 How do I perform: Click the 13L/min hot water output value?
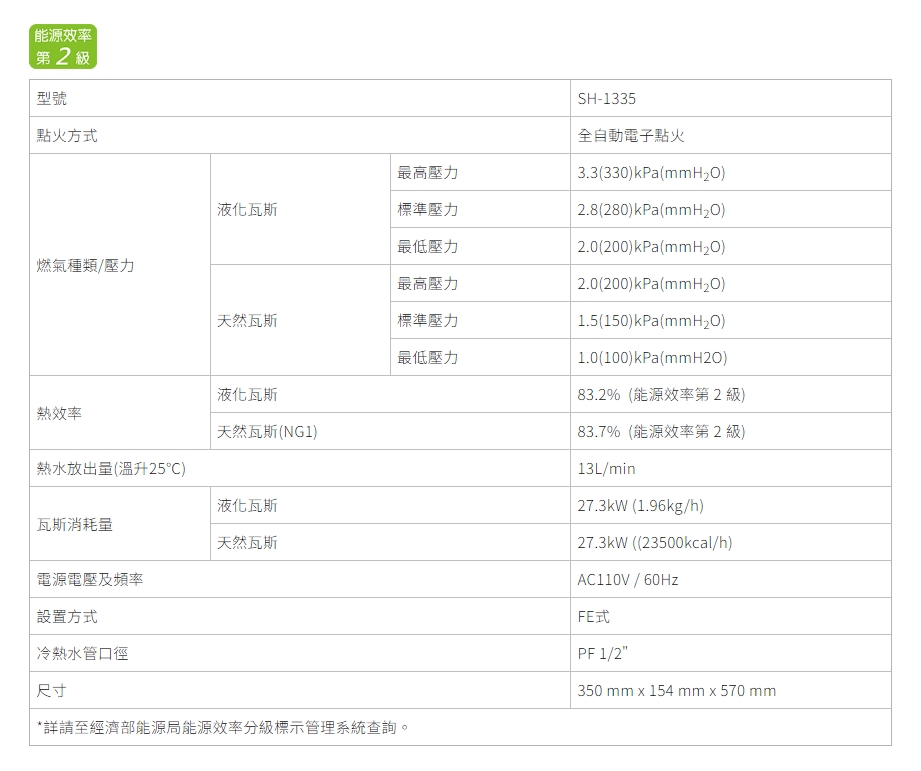point(606,469)
